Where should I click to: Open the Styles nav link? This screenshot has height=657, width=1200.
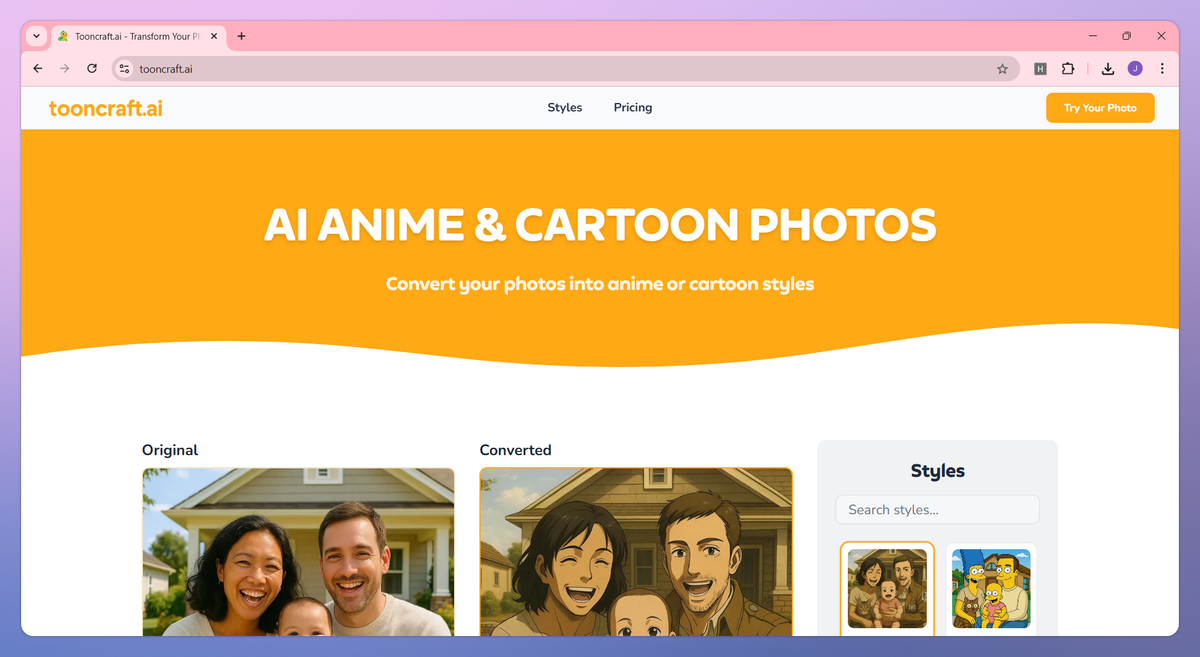(565, 107)
